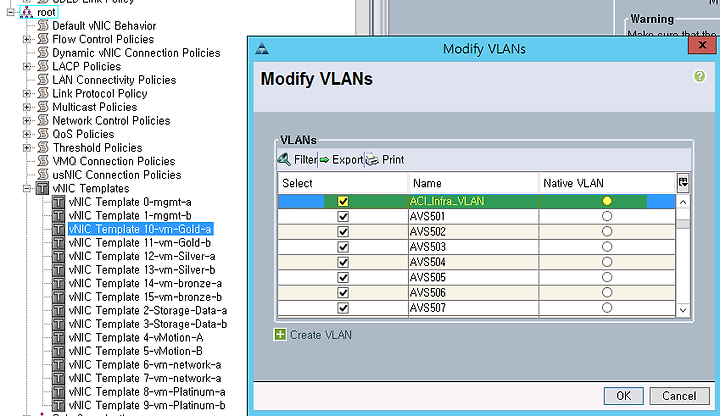720x416 pixels.
Task: Click the Multicast Policies icon
Action: (x=43, y=107)
